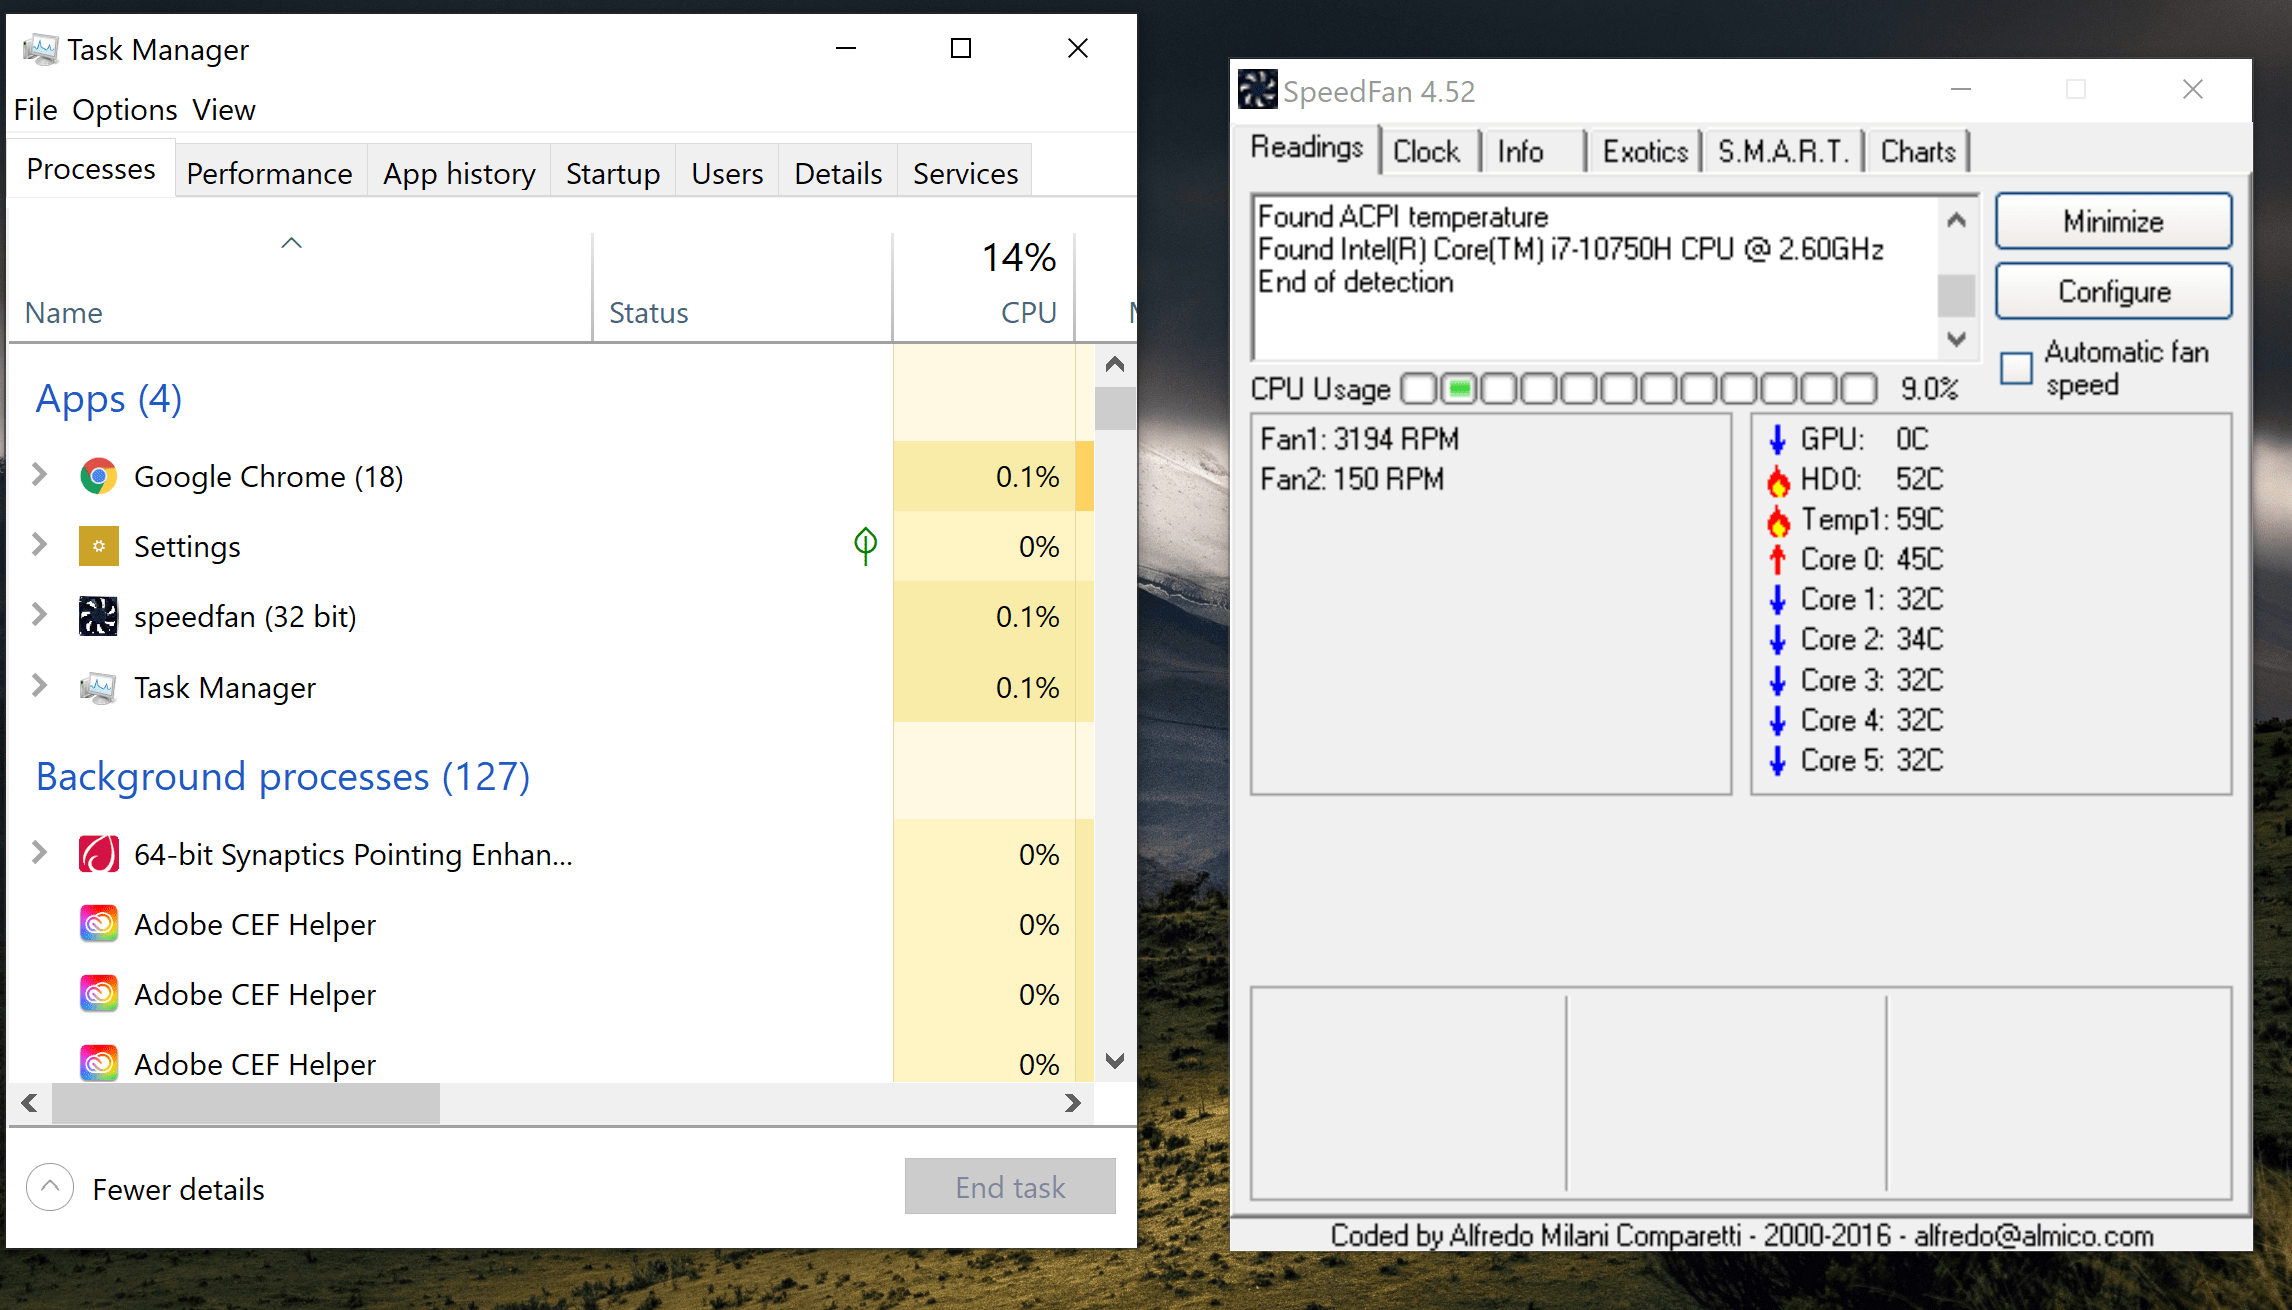Screen dimensions: 2292x1310
Task: Expand the Google Chrome (18) process group
Action: click(39, 475)
